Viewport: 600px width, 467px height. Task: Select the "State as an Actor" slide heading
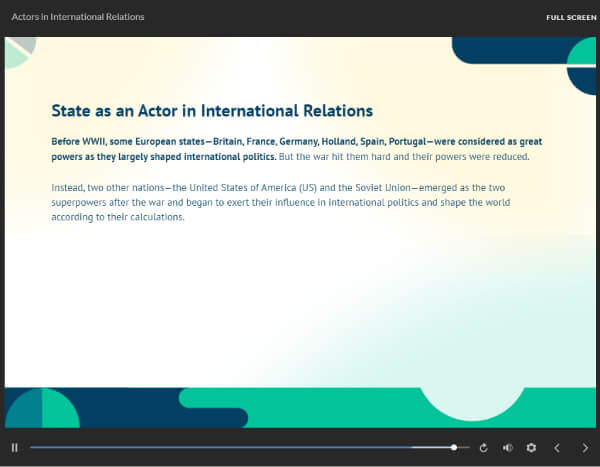click(x=212, y=111)
